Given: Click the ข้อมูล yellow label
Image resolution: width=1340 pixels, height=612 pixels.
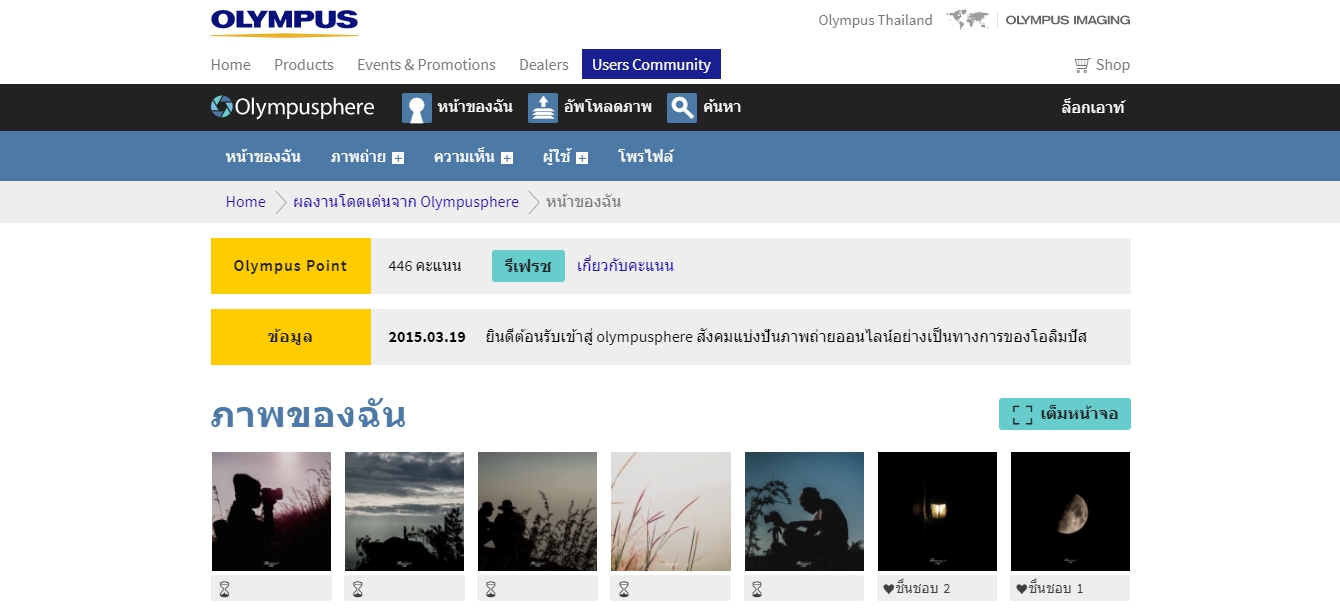Looking at the screenshot, I should point(291,337).
